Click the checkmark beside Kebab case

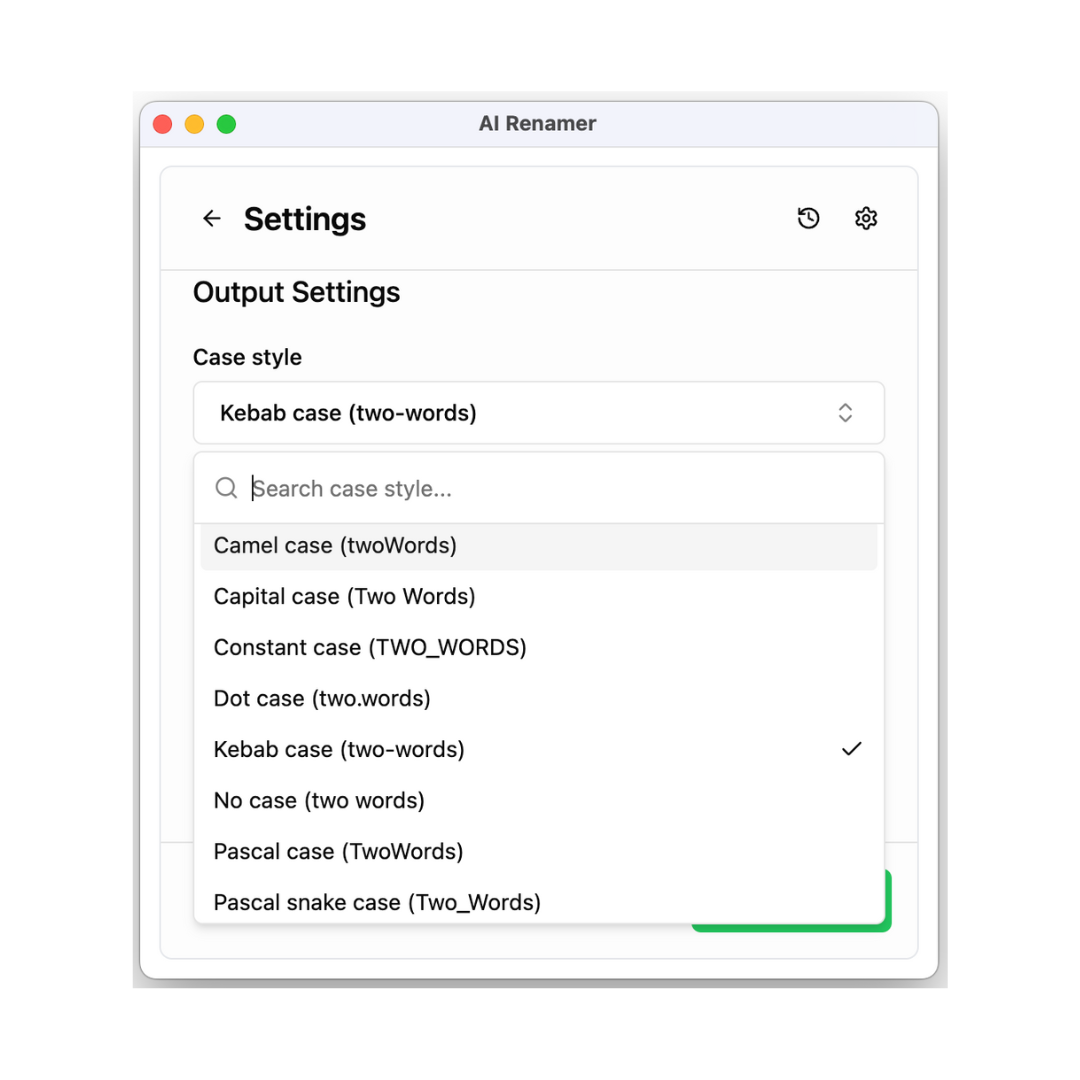click(851, 749)
